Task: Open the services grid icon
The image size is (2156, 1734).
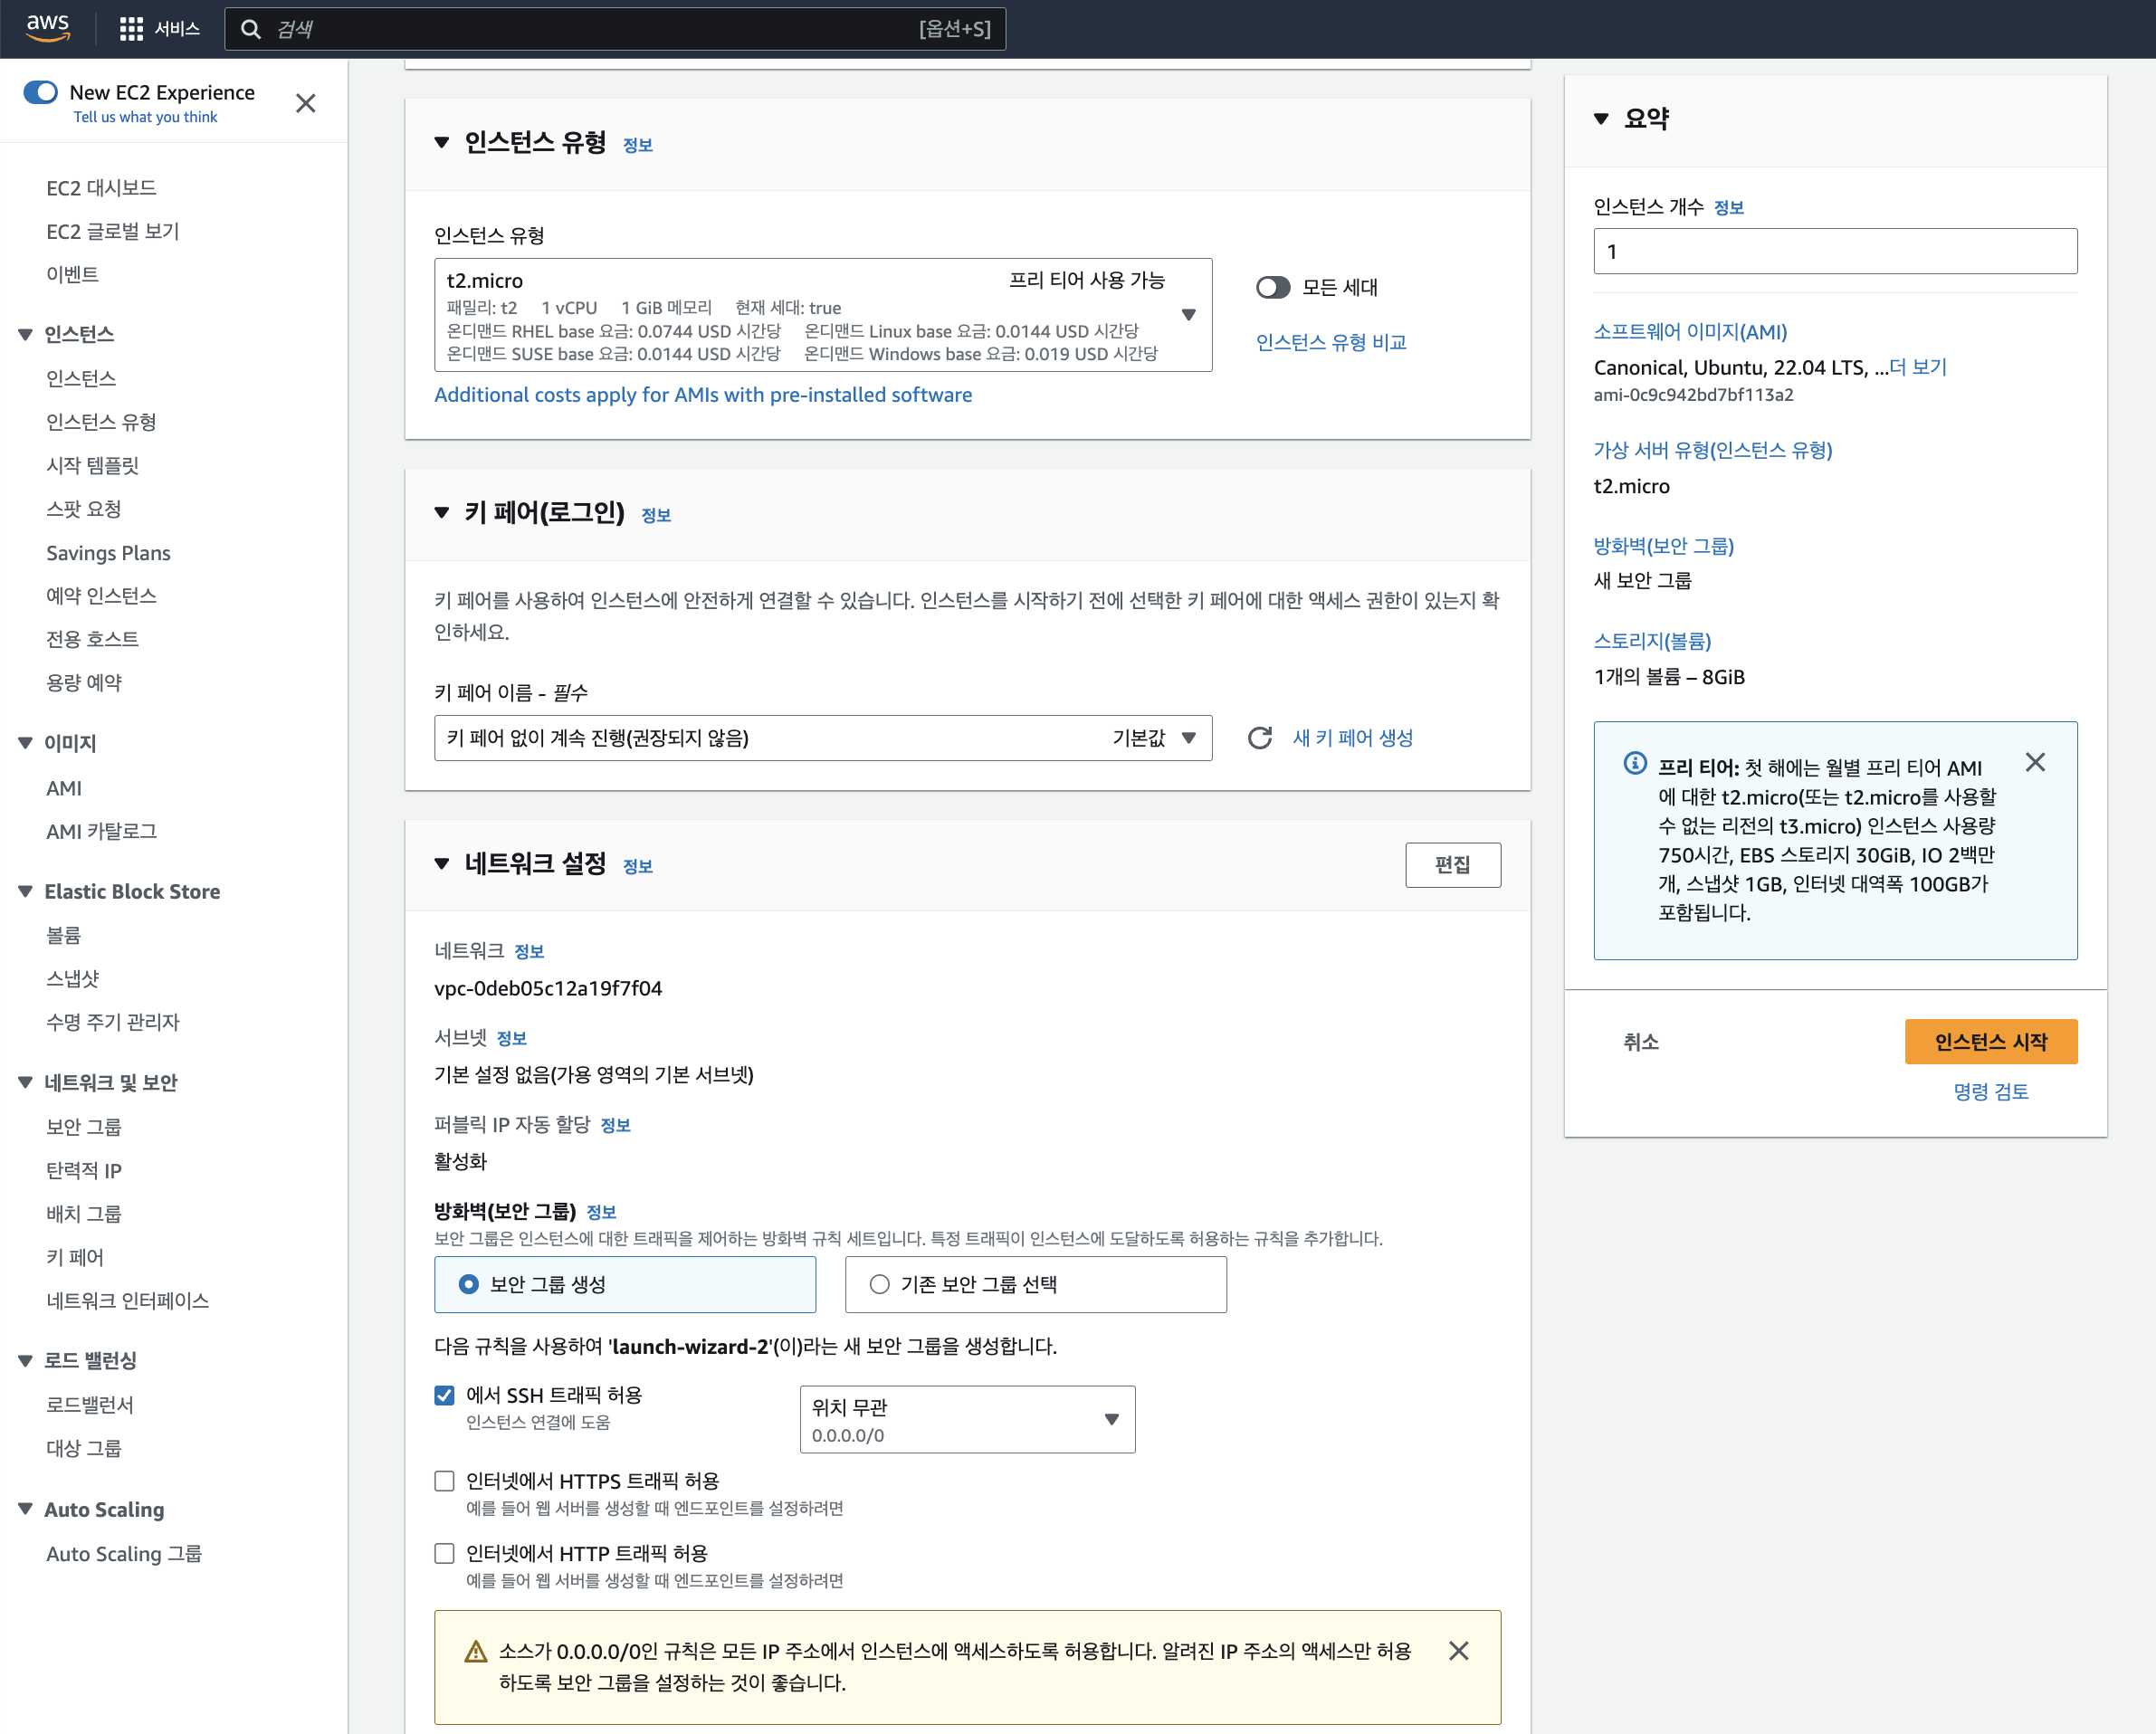Action: tap(131, 29)
